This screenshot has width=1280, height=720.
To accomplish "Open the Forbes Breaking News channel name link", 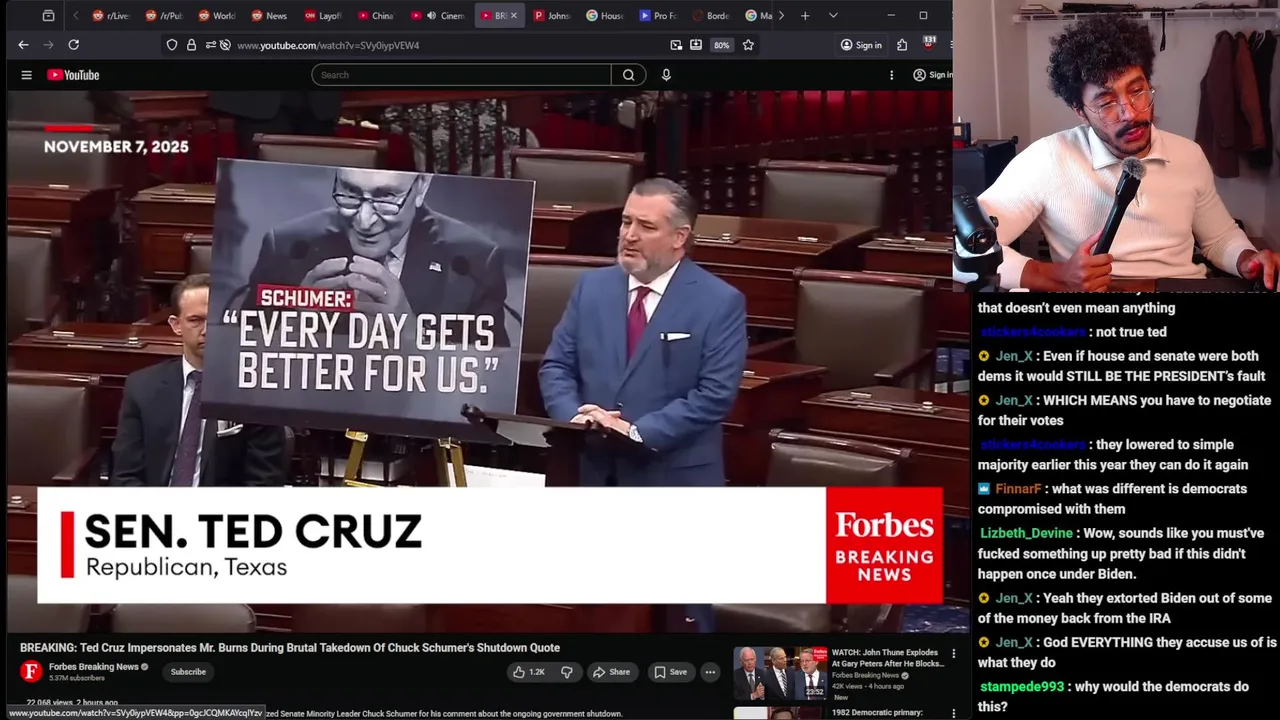I will (x=93, y=667).
